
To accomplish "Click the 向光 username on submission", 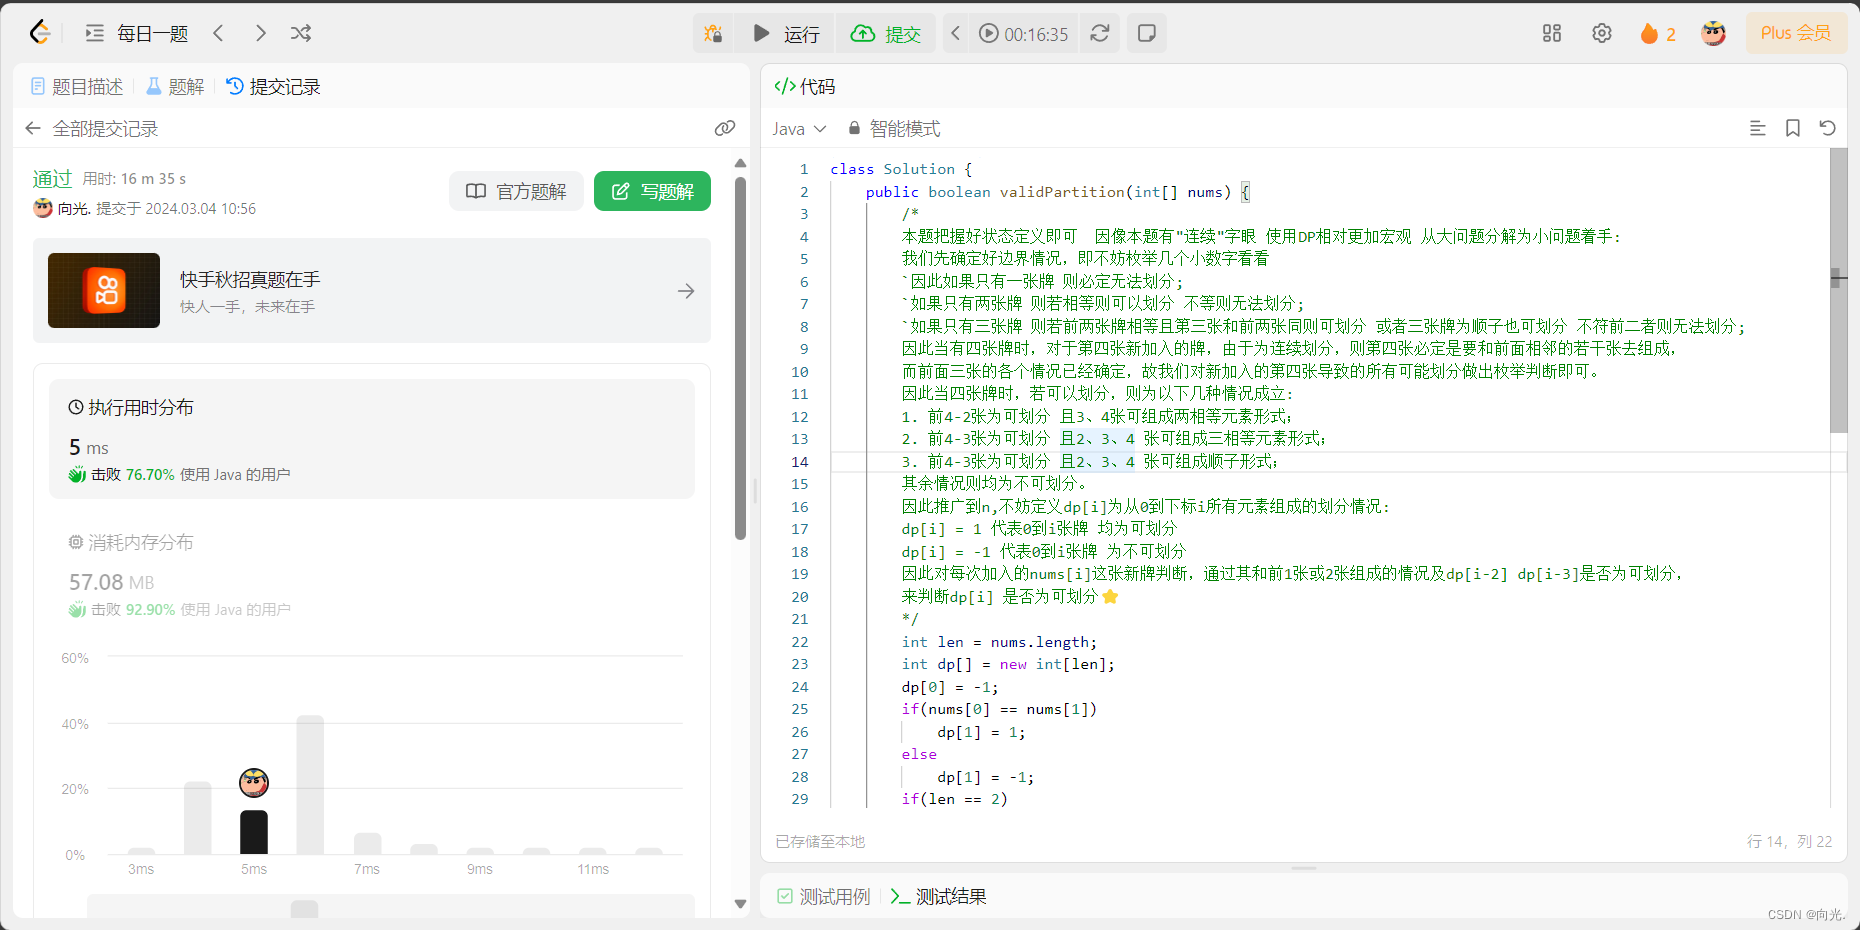I will [73, 208].
